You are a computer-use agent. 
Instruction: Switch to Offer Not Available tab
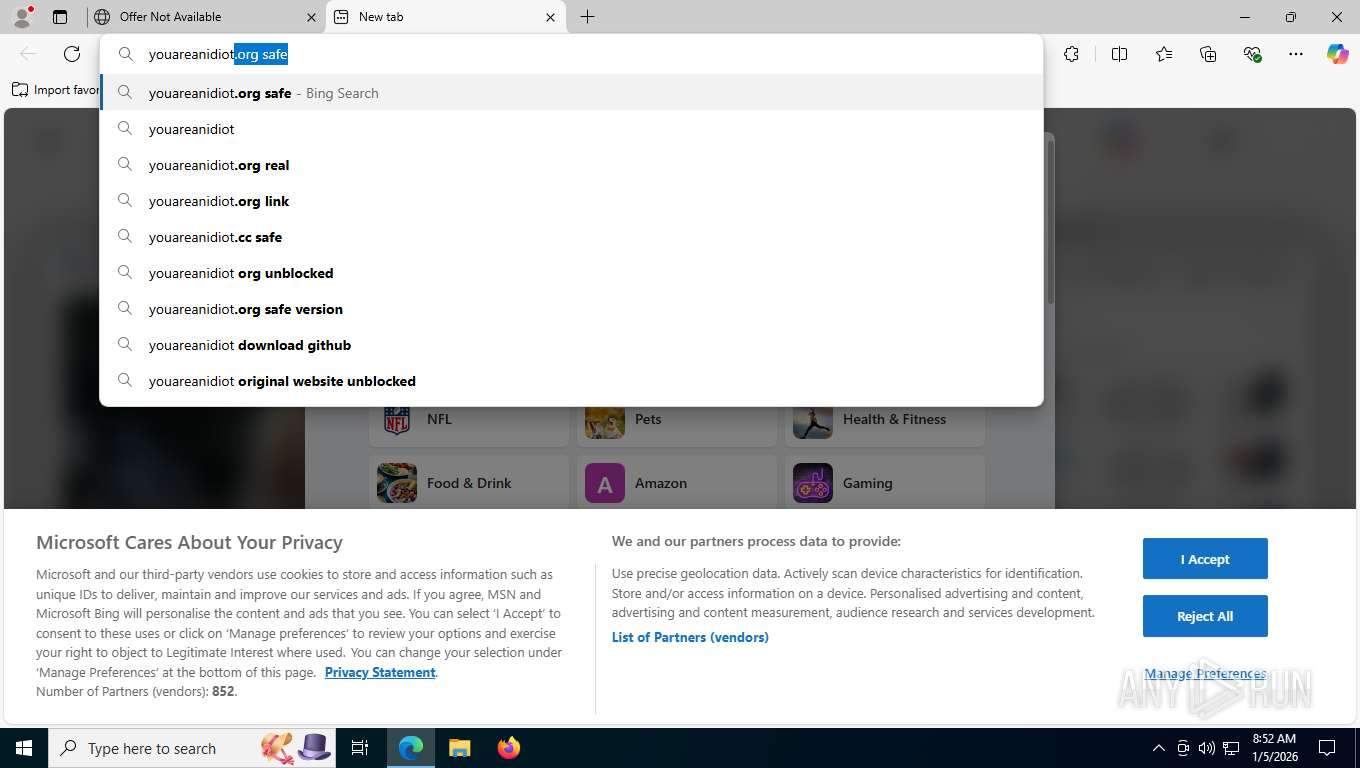click(x=206, y=17)
